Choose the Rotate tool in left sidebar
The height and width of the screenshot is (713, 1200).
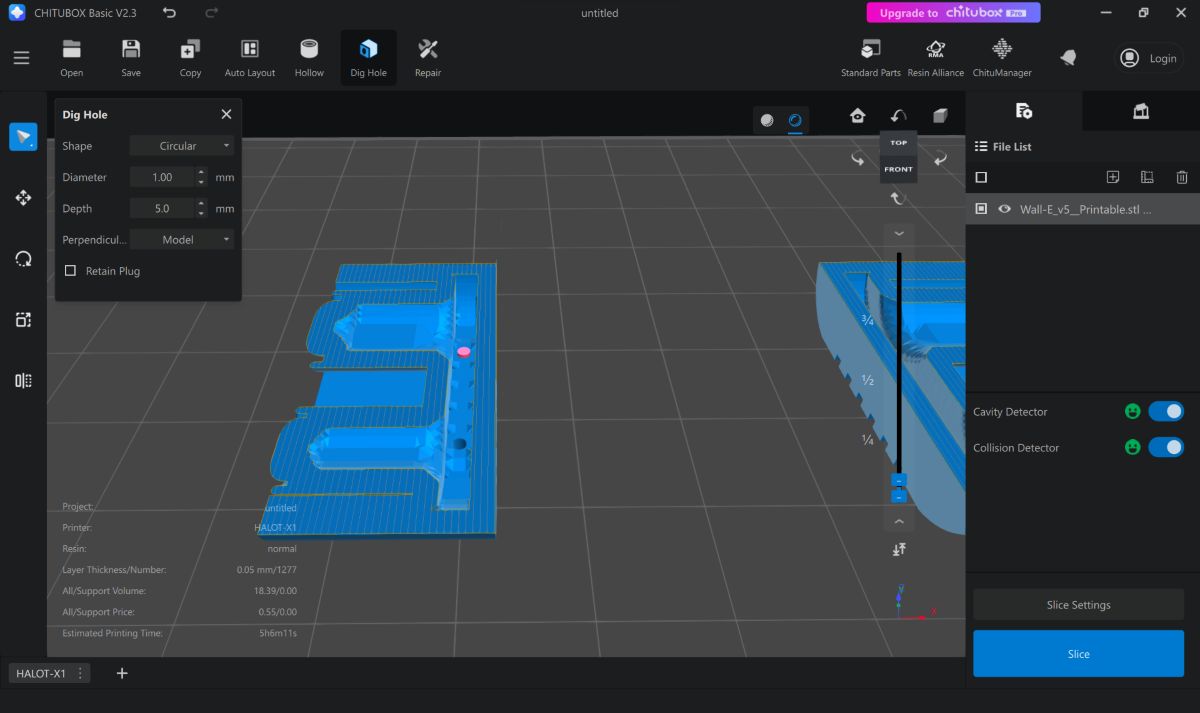tap(23, 259)
